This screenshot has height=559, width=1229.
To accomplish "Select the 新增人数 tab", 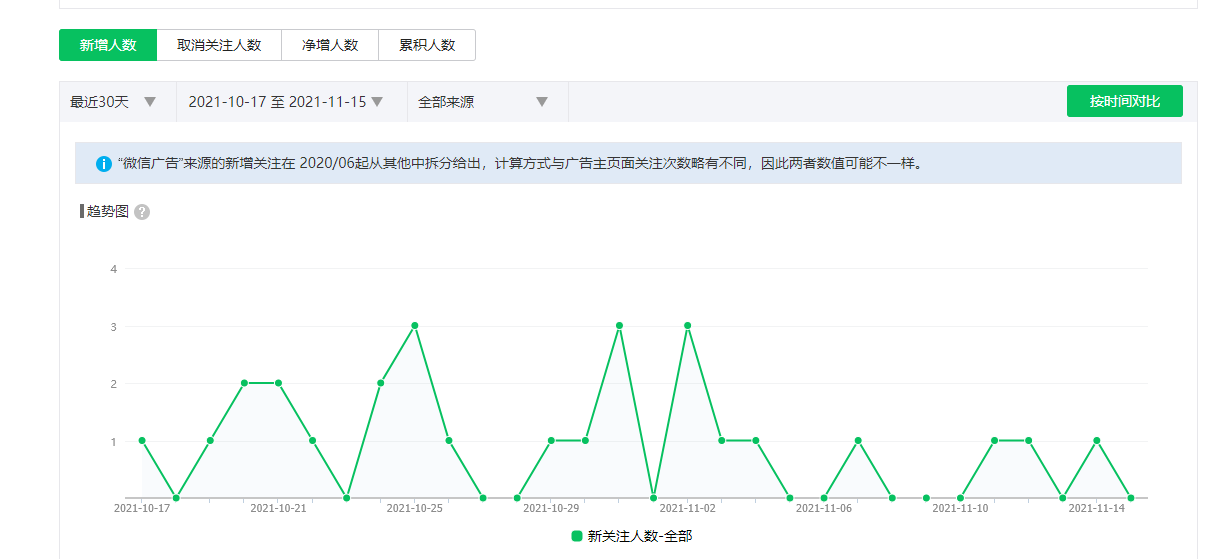I will (x=108, y=45).
